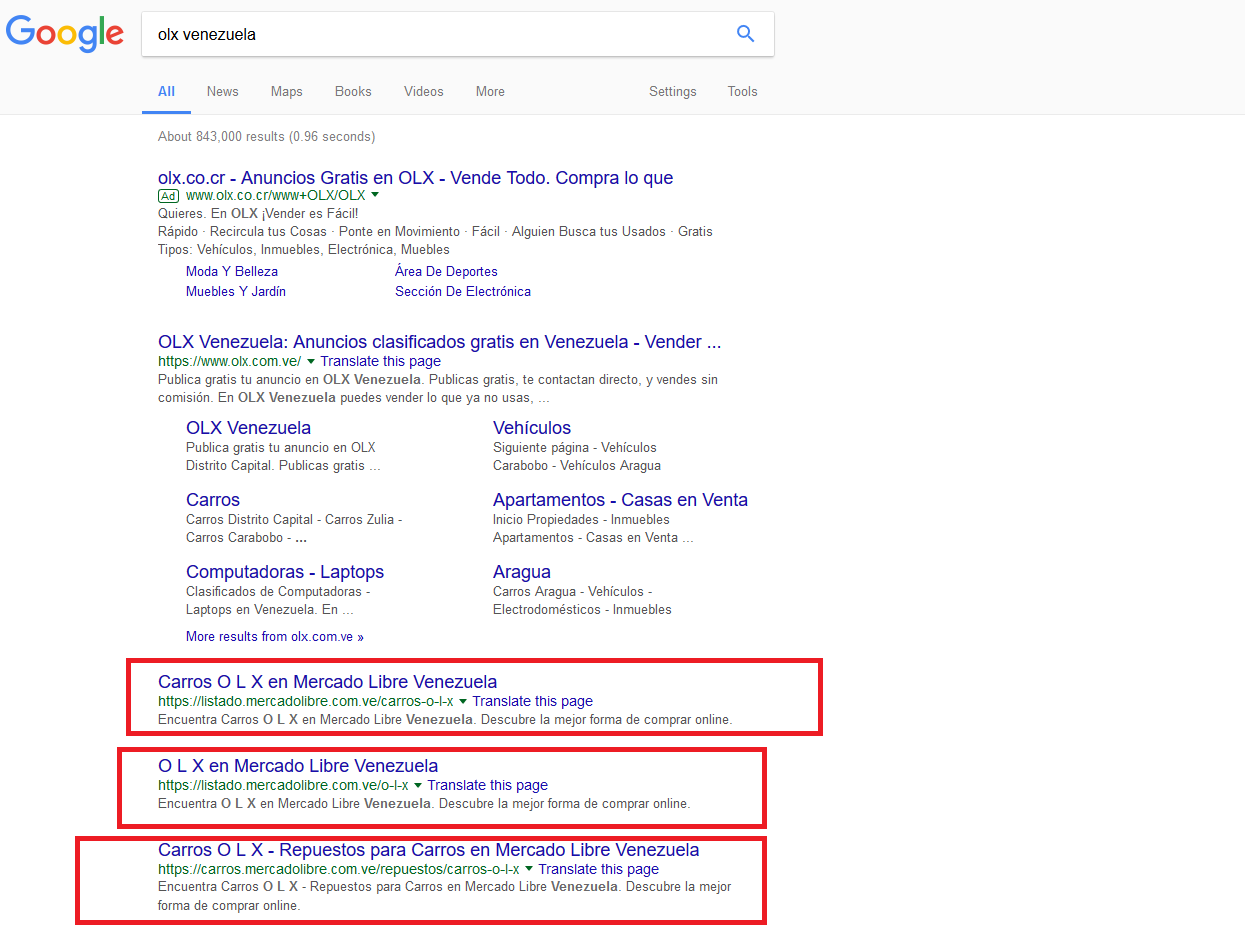Click 'Siguiente página - Vehículos' snippet text
This screenshot has width=1245, height=932.
575,447
